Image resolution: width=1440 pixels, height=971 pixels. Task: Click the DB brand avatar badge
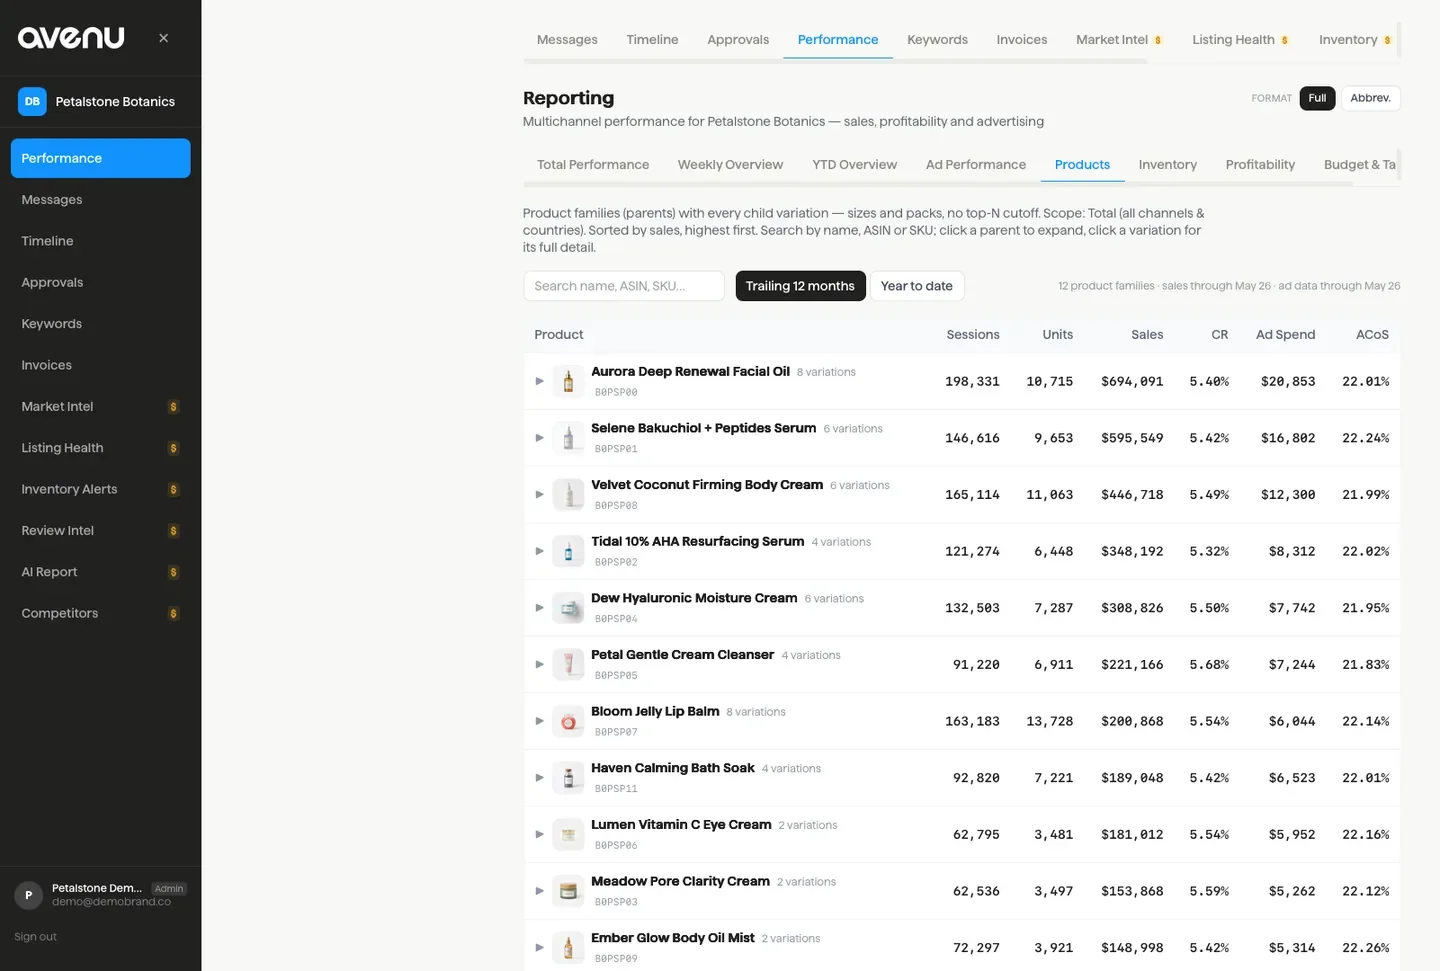coord(32,102)
